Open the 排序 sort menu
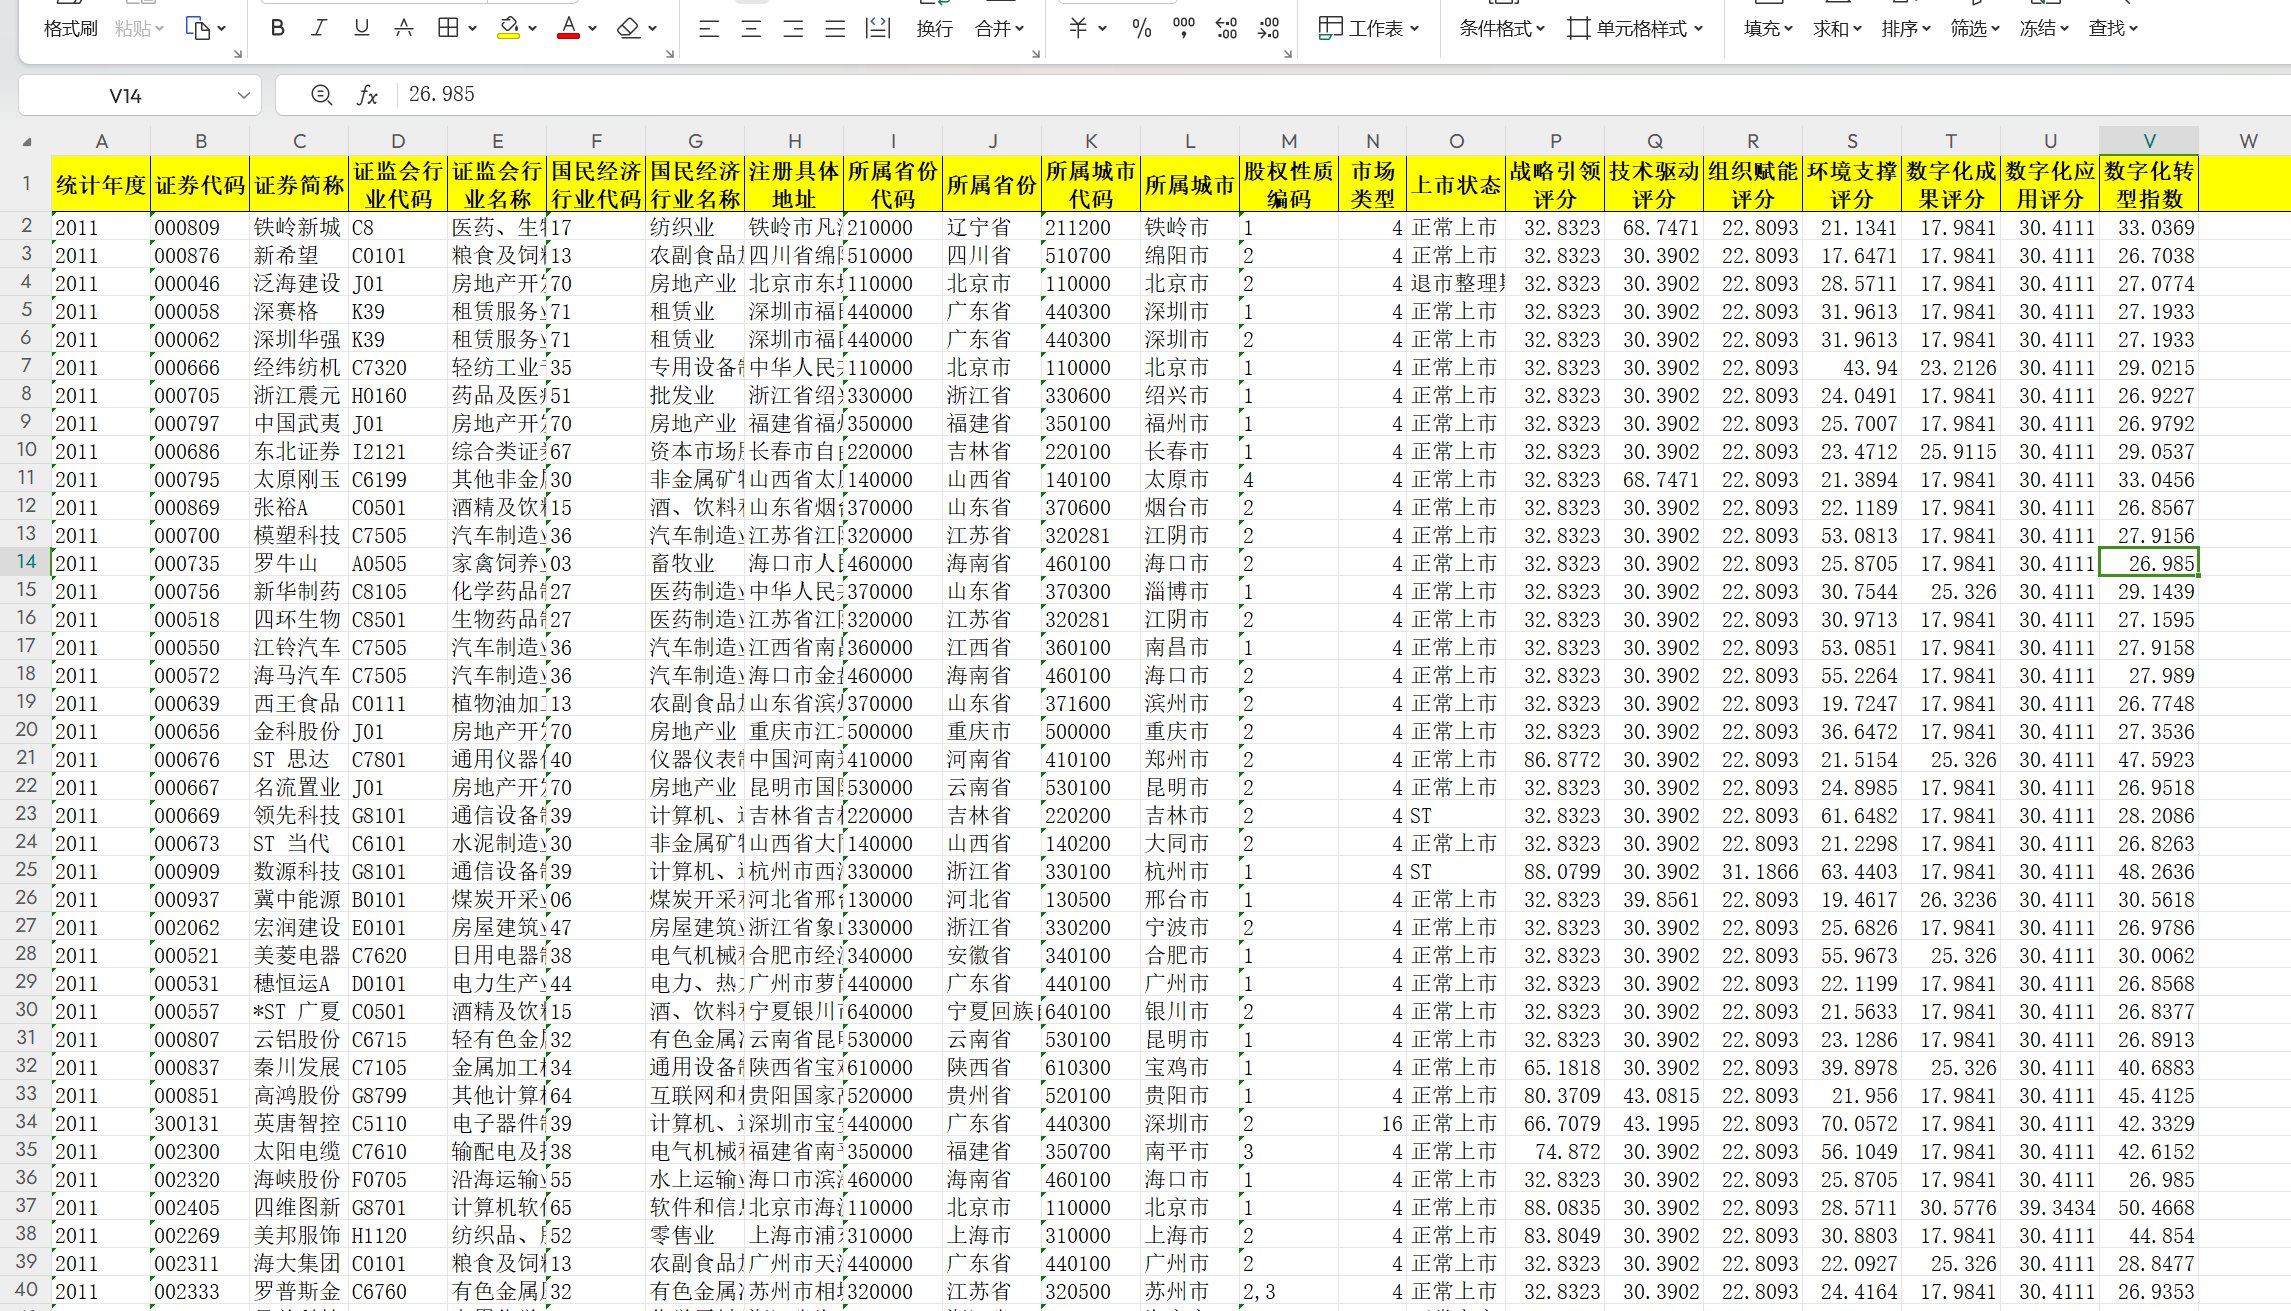Viewport: 2291px width, 1311px height. [x=1905, y=28]
